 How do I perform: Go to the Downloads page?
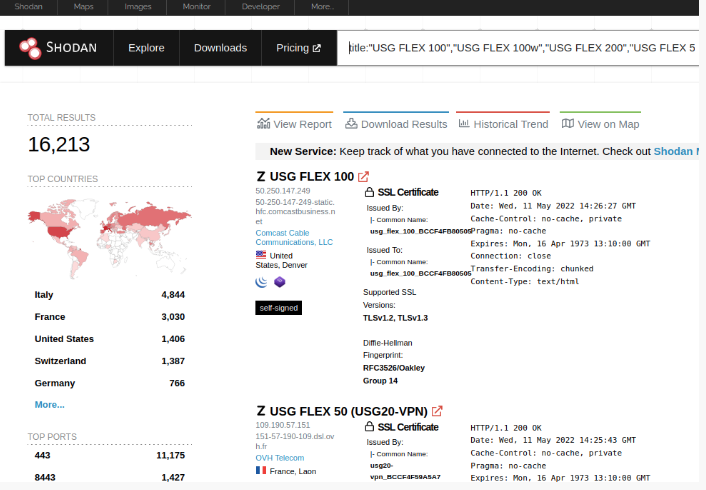(220, 48)
